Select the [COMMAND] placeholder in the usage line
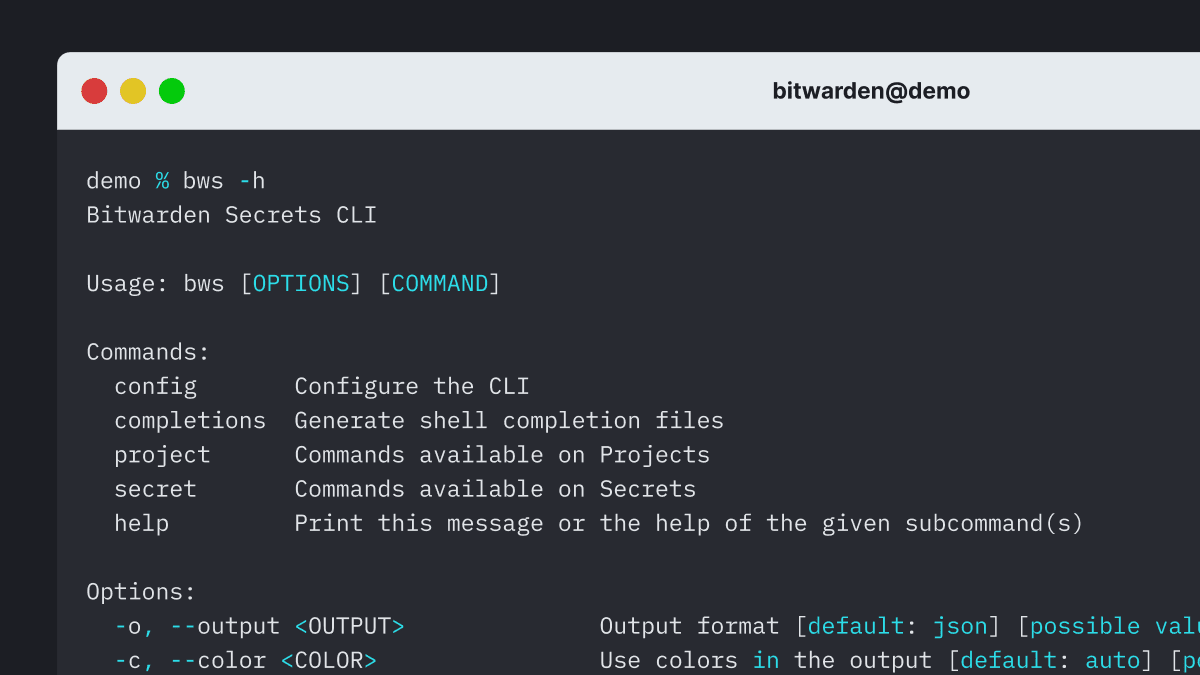The height and width of the screenshot is (675, 1200). (440, 283)
